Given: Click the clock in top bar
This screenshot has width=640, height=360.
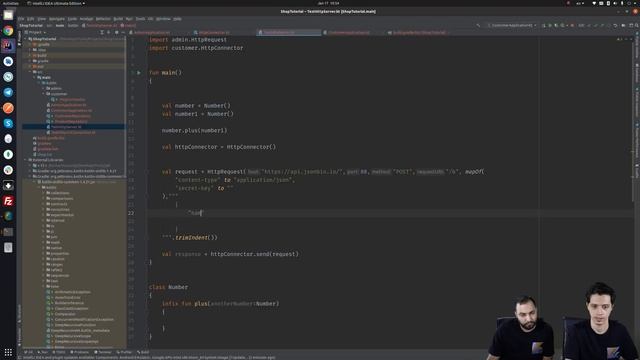Looking at the screenshot, I should click(329, 3).
